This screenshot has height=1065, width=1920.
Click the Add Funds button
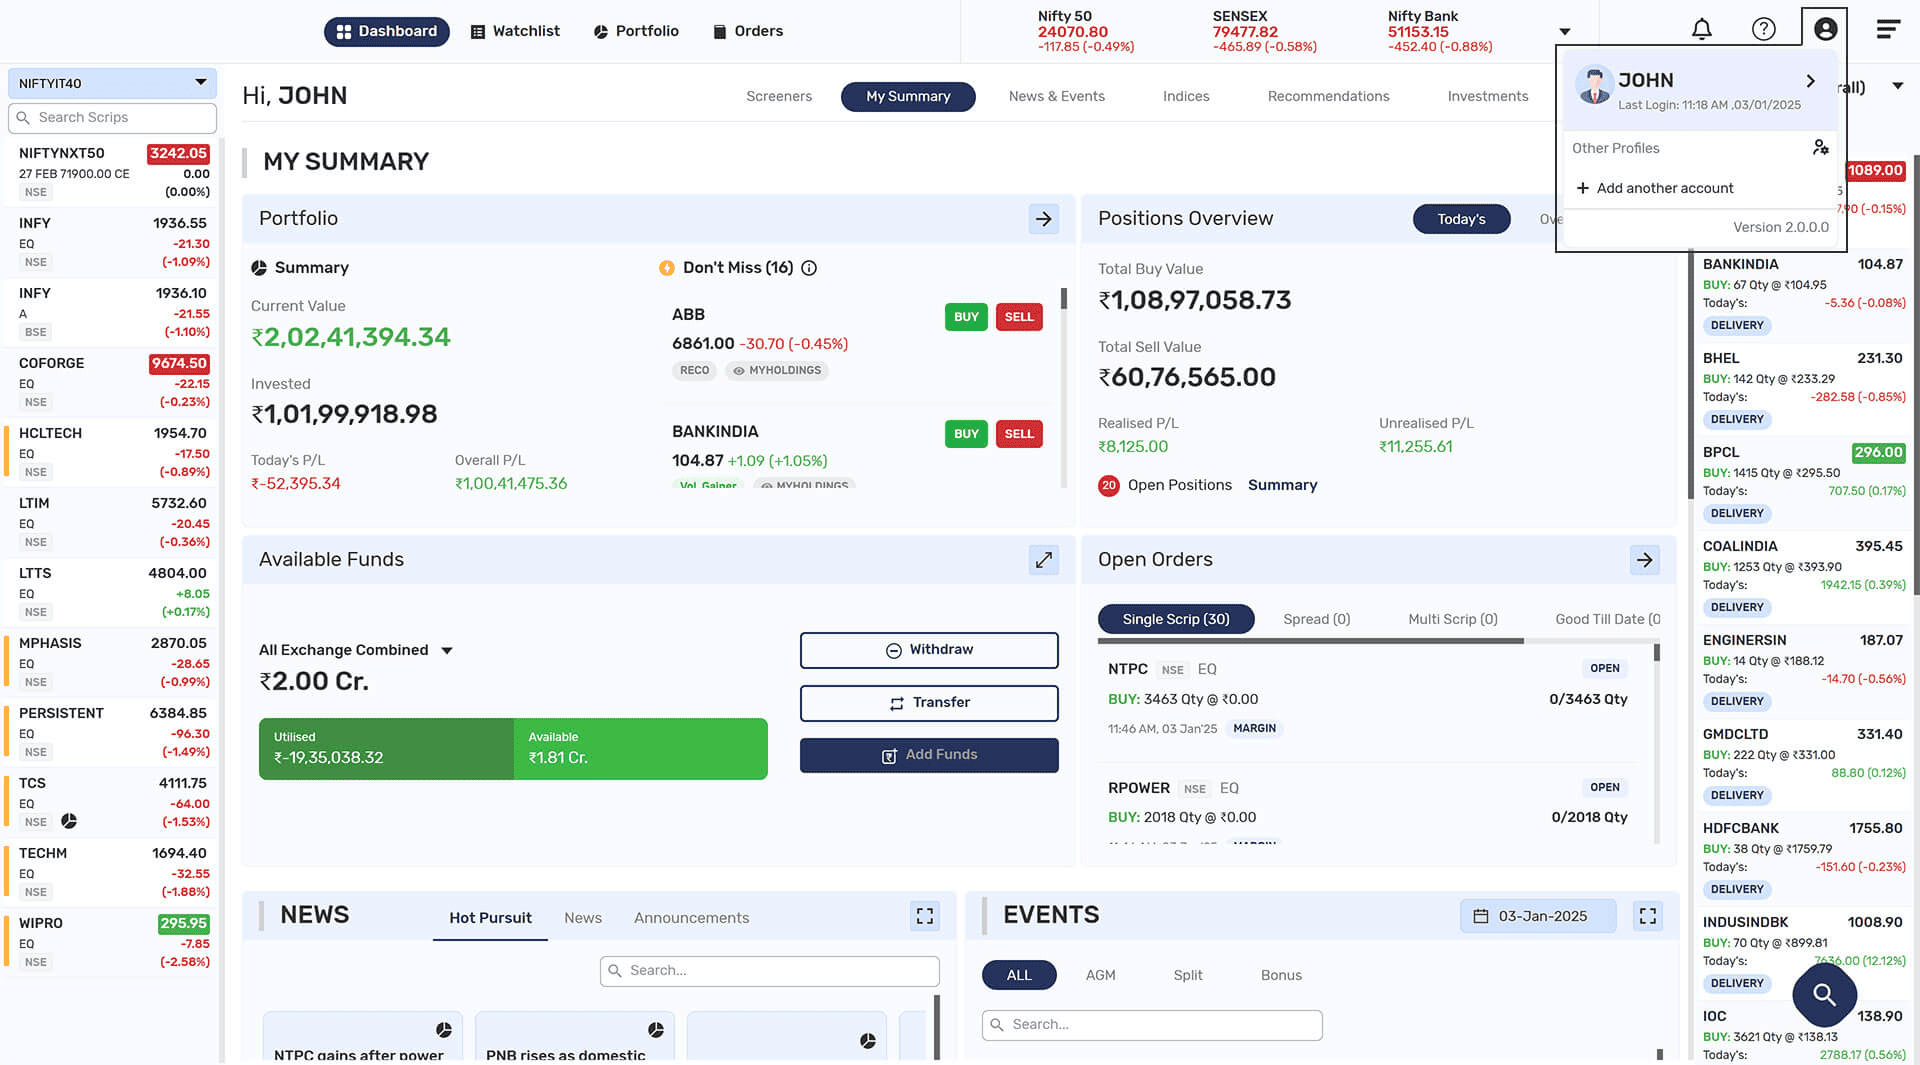pos(929,755)
